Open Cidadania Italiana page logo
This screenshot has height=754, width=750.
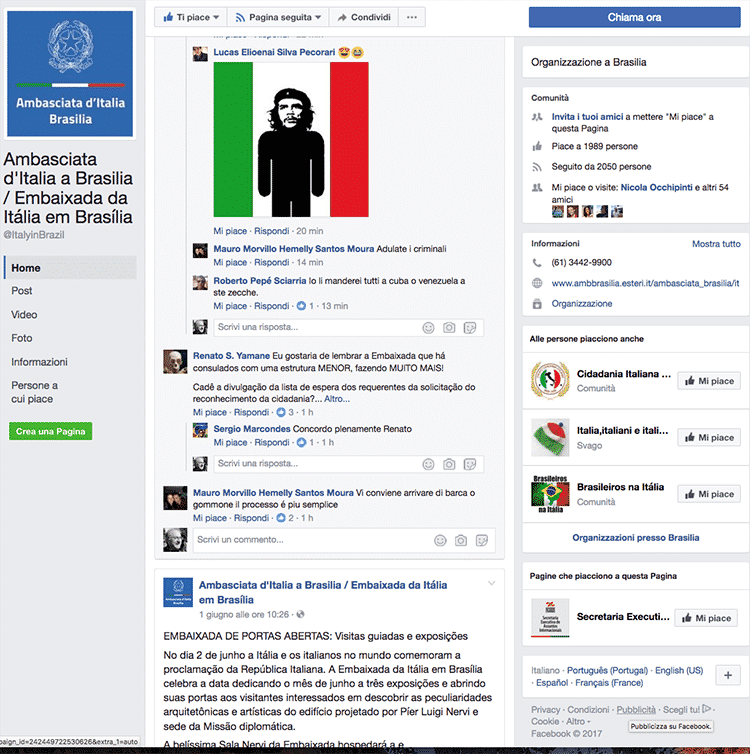pos(550,380)
